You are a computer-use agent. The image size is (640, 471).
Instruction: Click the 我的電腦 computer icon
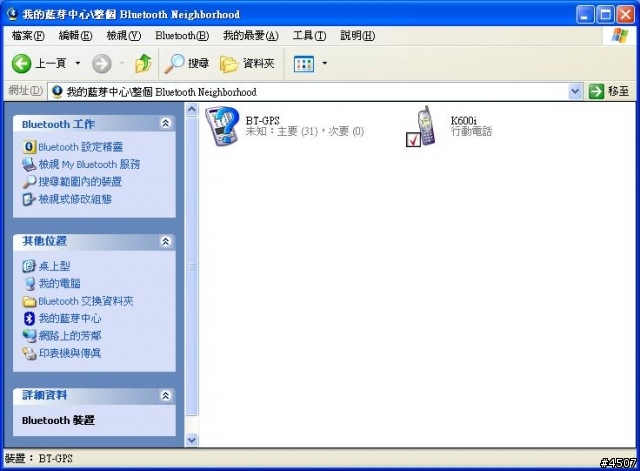(x=29, y=284)
